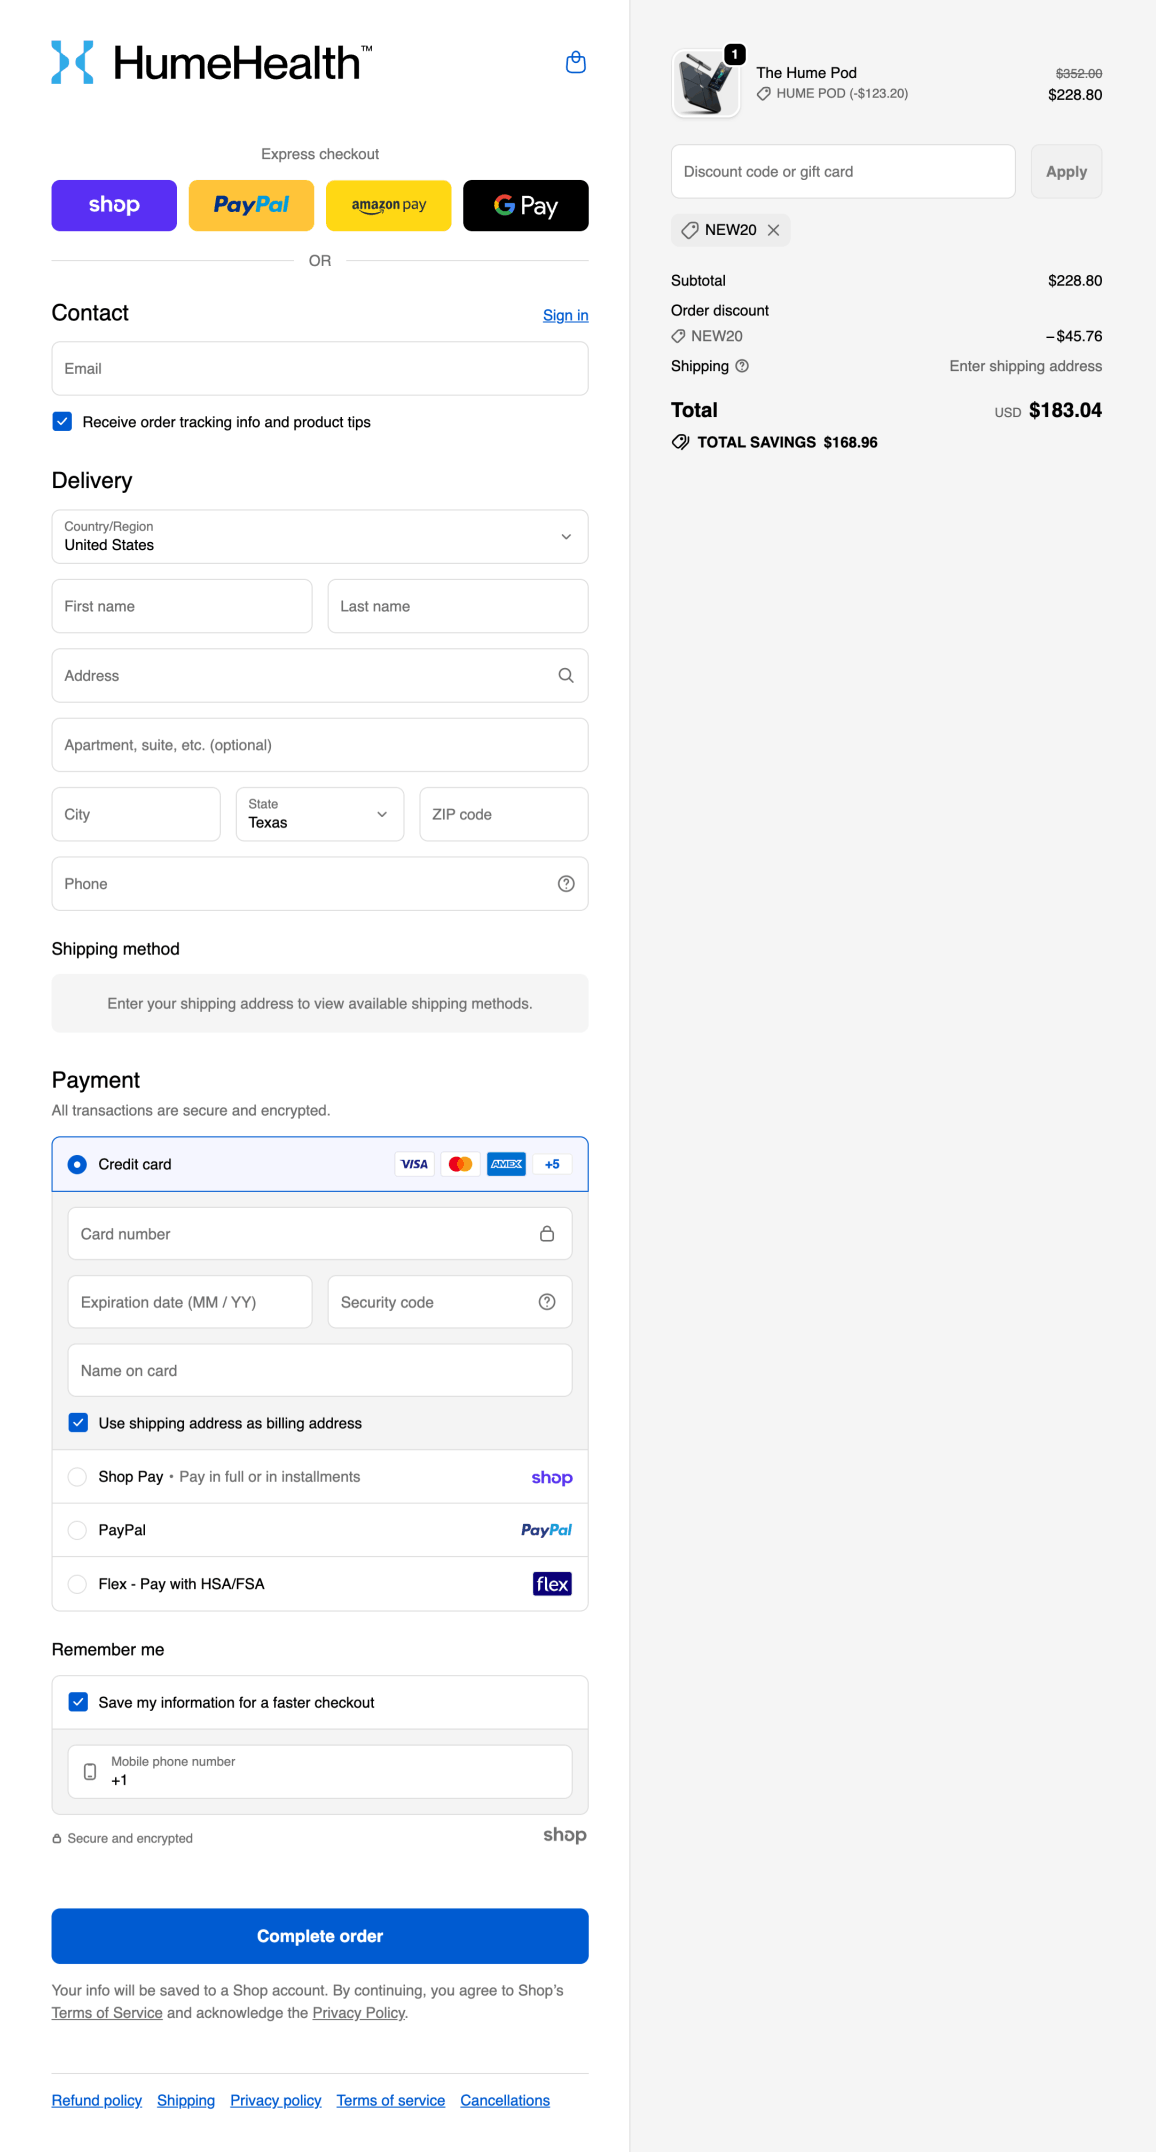Open the Country/Region dropdown
The height and width of the screenshot is (2152, 1156).
tap(320, 537)
